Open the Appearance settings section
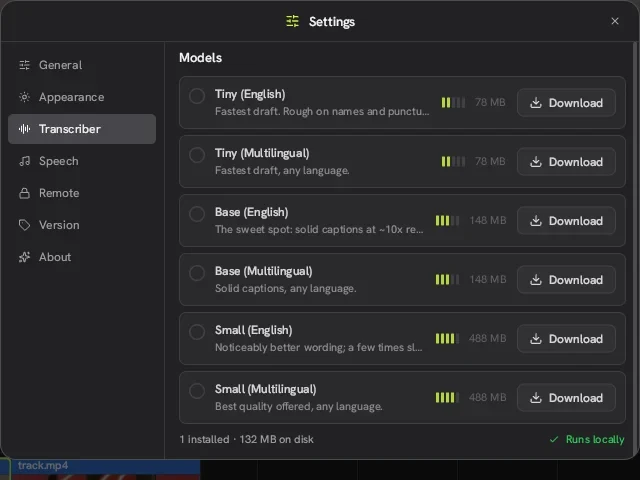This screenshot has height=480, width=640. click(82, 97)
